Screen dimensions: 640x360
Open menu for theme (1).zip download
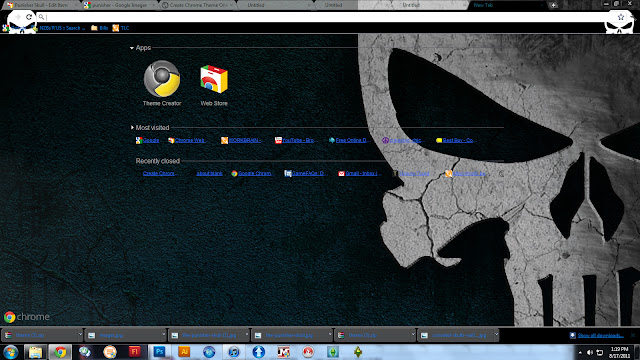click(413, 335)
